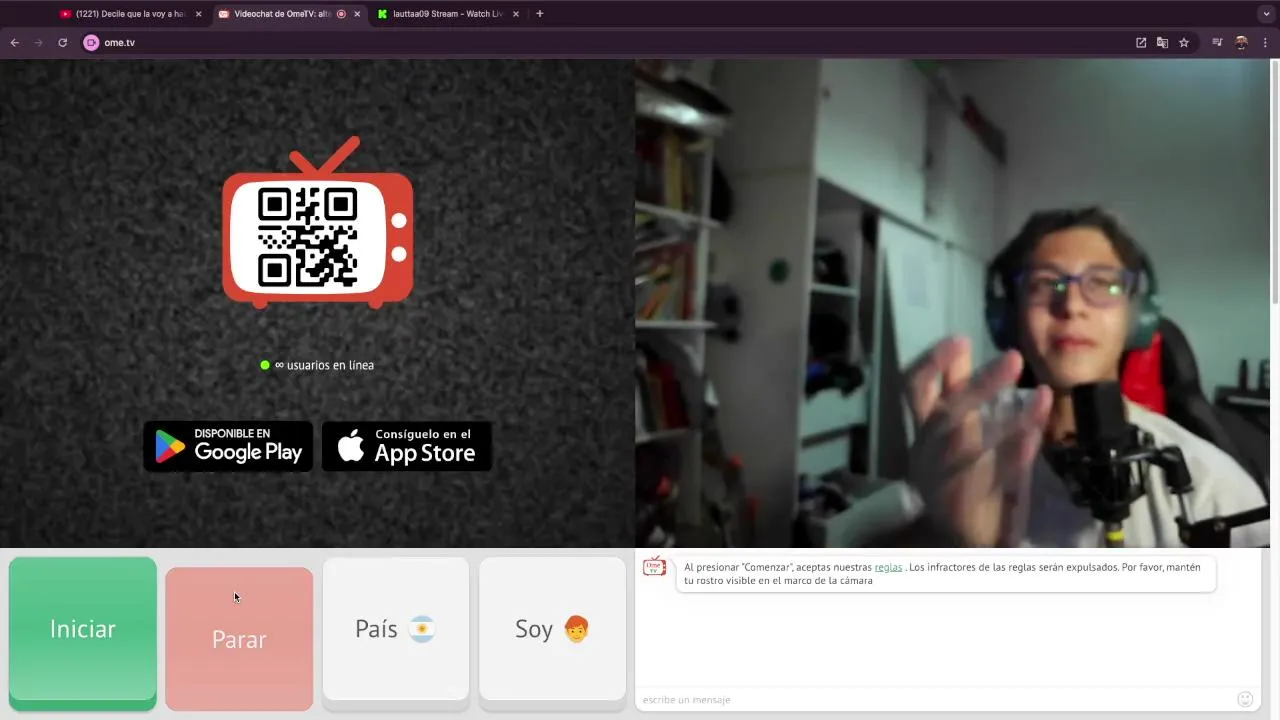Screen dimensions: 1280x720
Task: Click the camera site-info icon in address bar
Action: coord(91,43)
